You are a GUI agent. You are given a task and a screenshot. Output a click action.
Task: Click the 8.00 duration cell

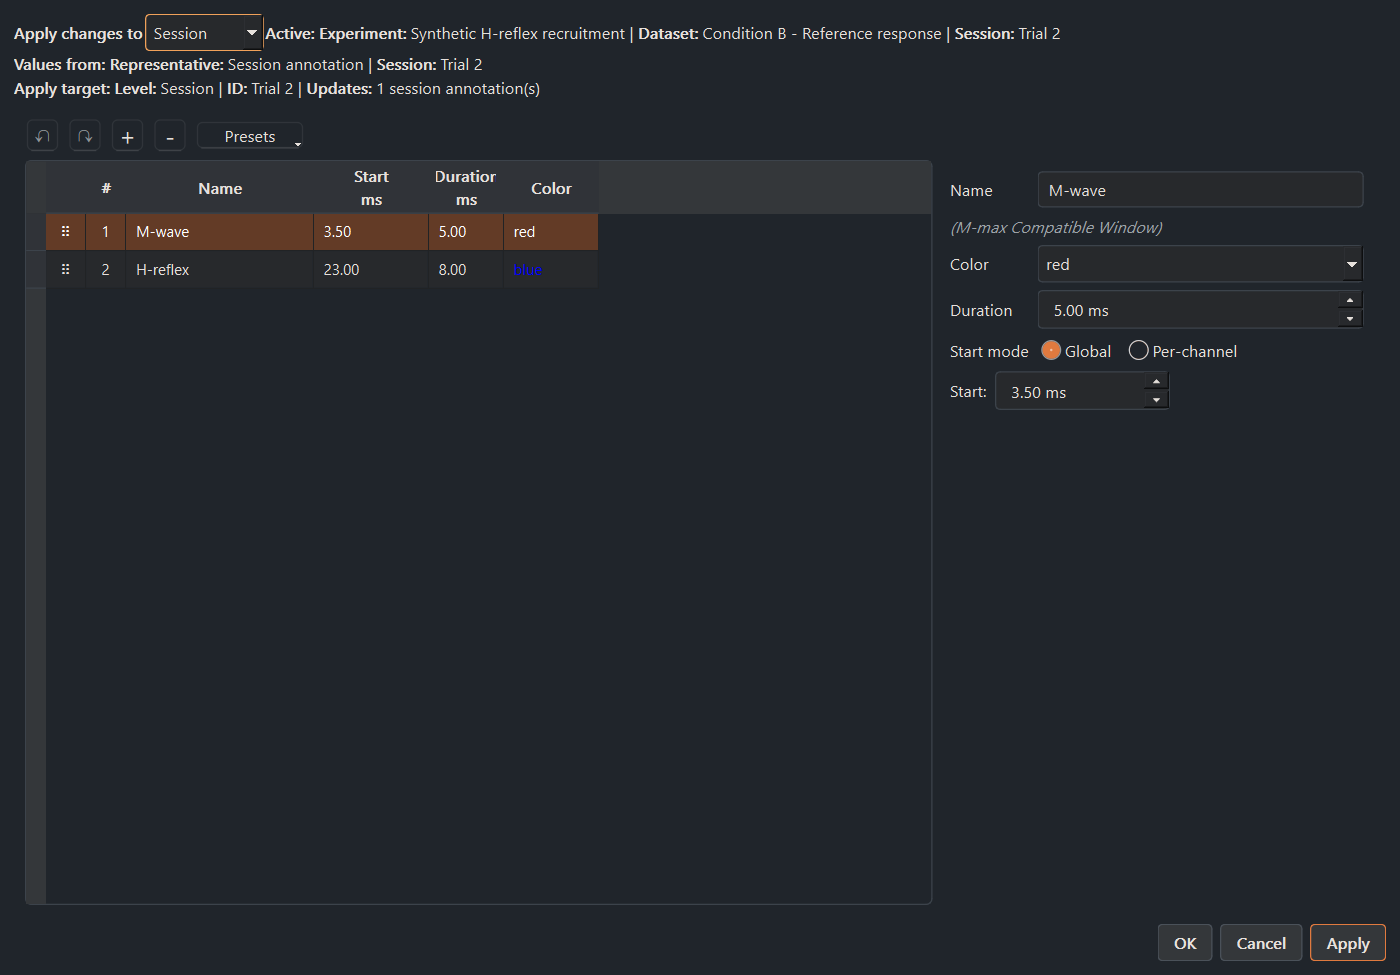click(466, 270)
